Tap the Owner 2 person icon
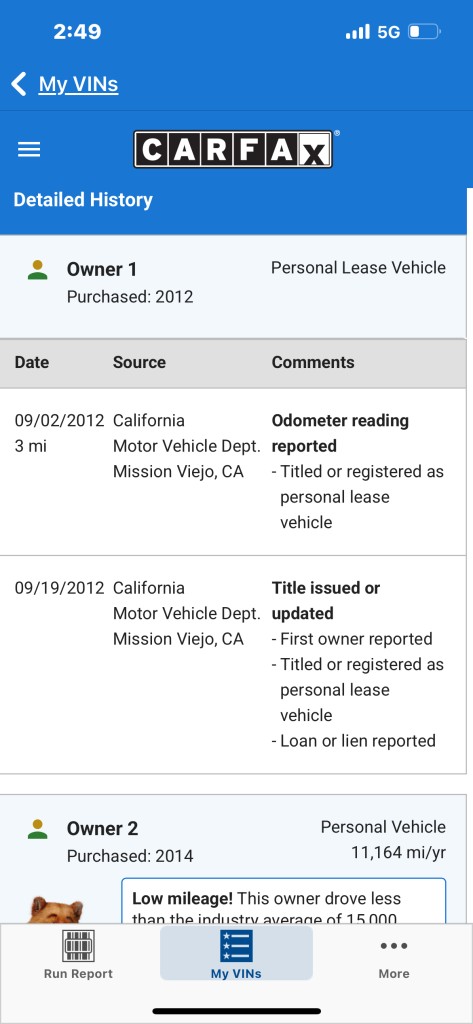The height and width of the screenshot is (1024, 473). click(38, 829)
